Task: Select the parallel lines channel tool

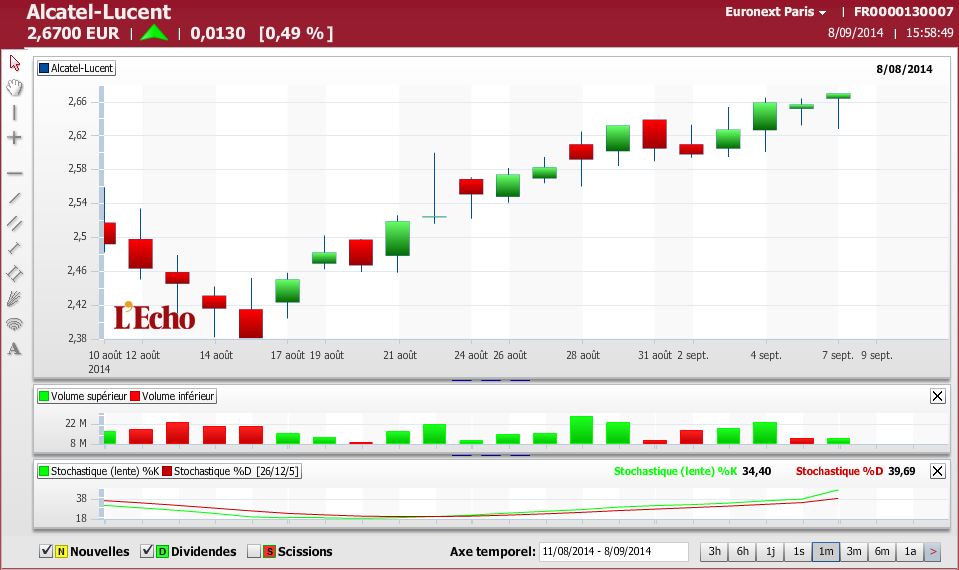Action: [x=15, y=224]
